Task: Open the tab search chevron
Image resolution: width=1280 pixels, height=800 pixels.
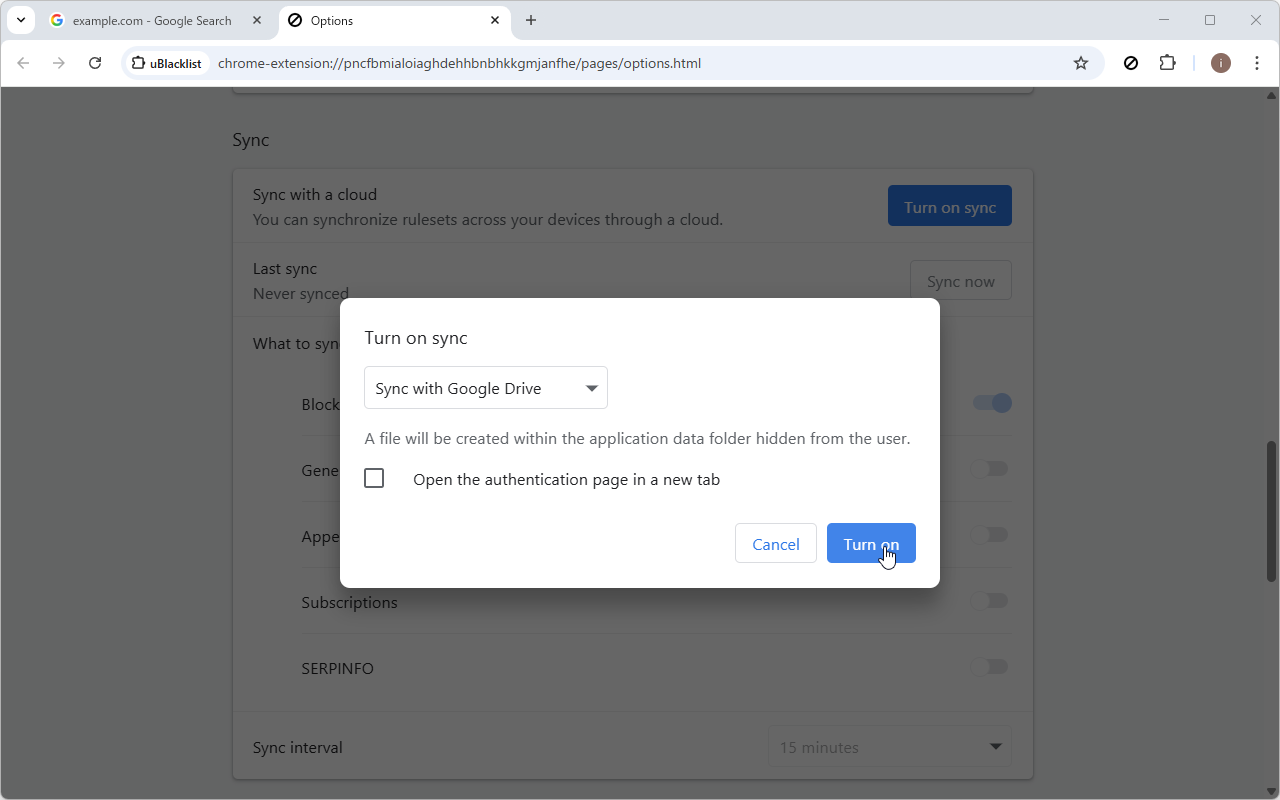Action: point(21,20)
